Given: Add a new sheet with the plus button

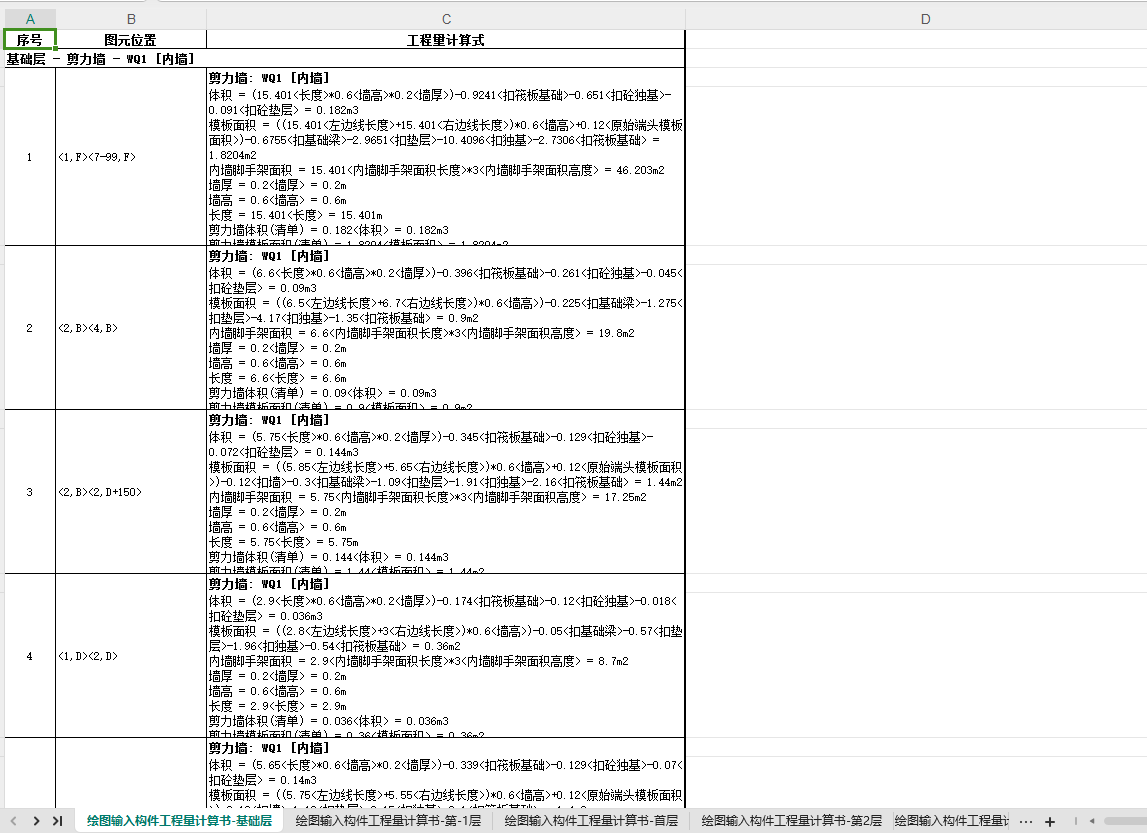Looking at the screenshot, I should coord(1050,821).
